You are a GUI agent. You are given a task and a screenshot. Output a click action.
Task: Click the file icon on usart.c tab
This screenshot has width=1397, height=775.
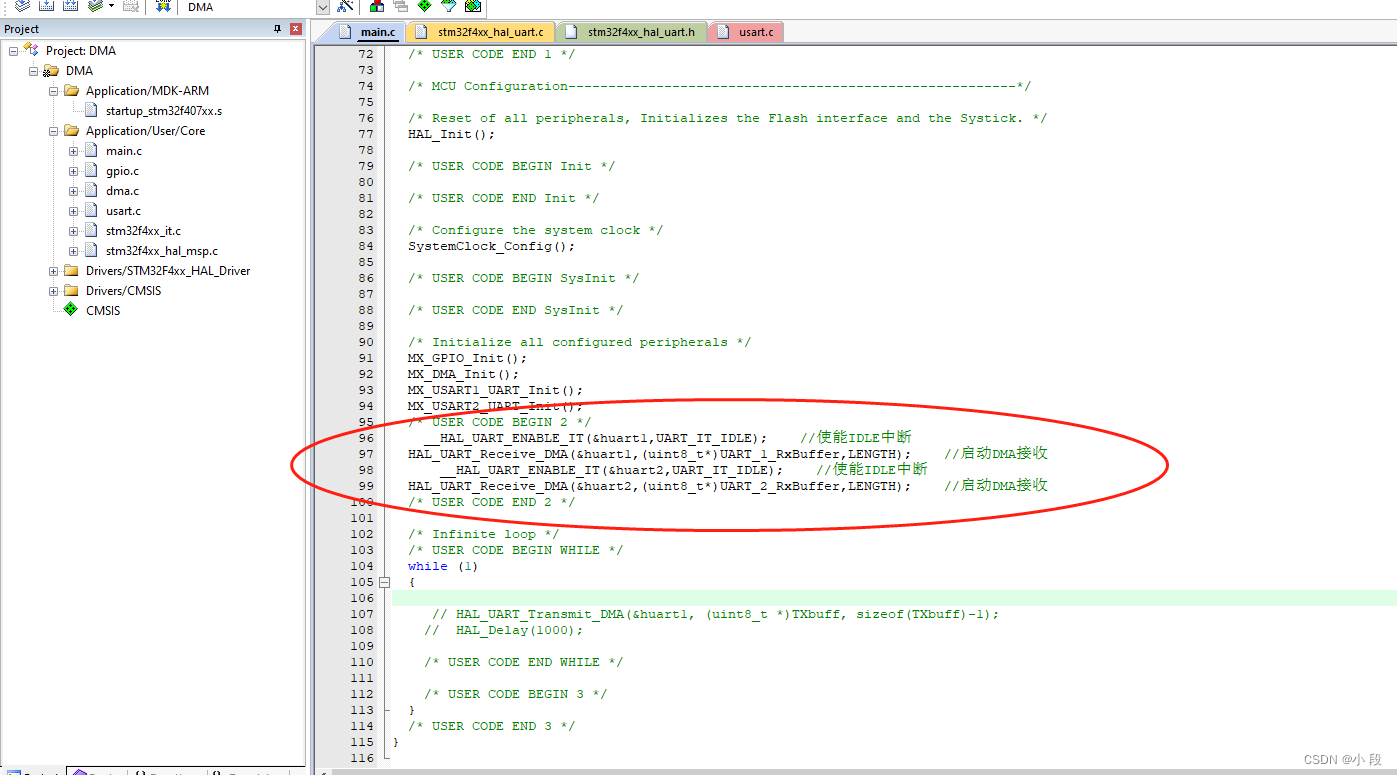click(725, 32)
